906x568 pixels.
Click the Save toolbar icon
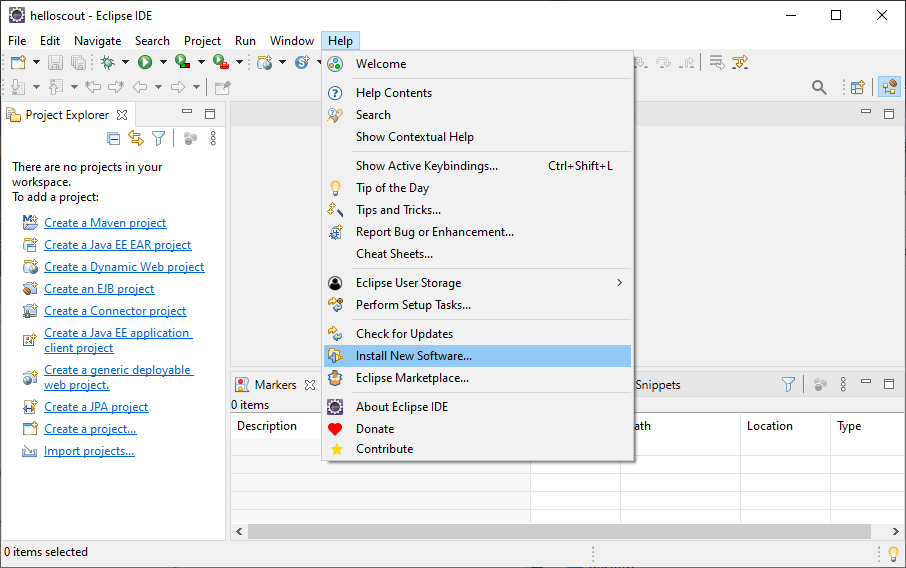point(55,62)
